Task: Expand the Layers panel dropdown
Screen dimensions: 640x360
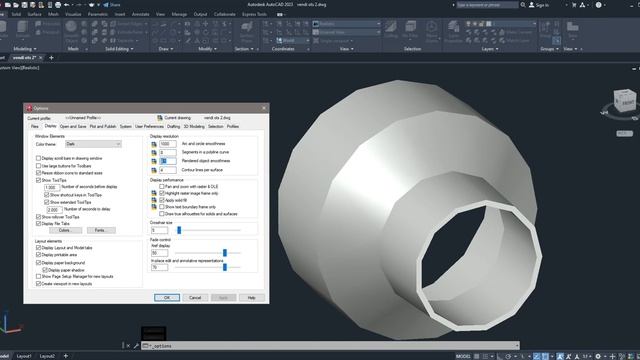Action: [x=490, y=49]
